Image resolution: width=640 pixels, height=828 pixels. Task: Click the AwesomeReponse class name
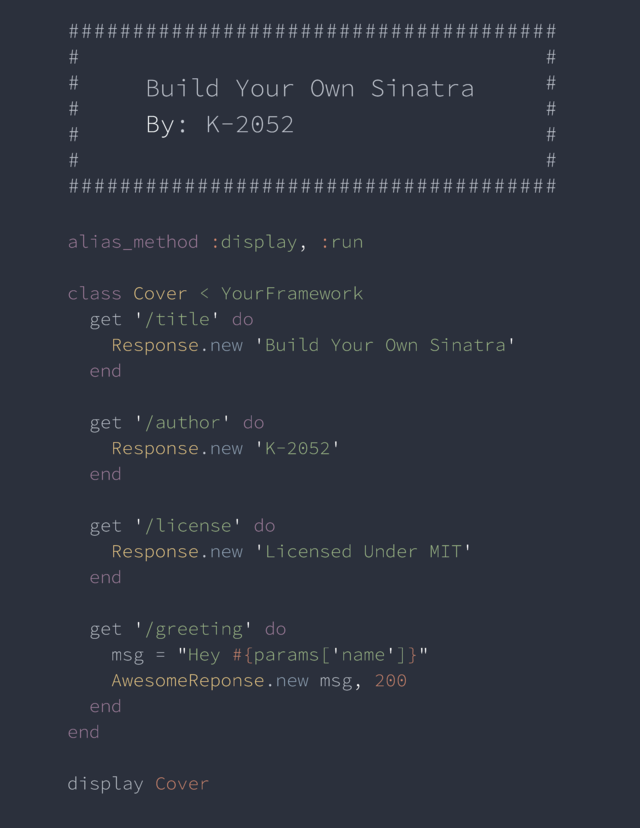click(x=187, y=680)
